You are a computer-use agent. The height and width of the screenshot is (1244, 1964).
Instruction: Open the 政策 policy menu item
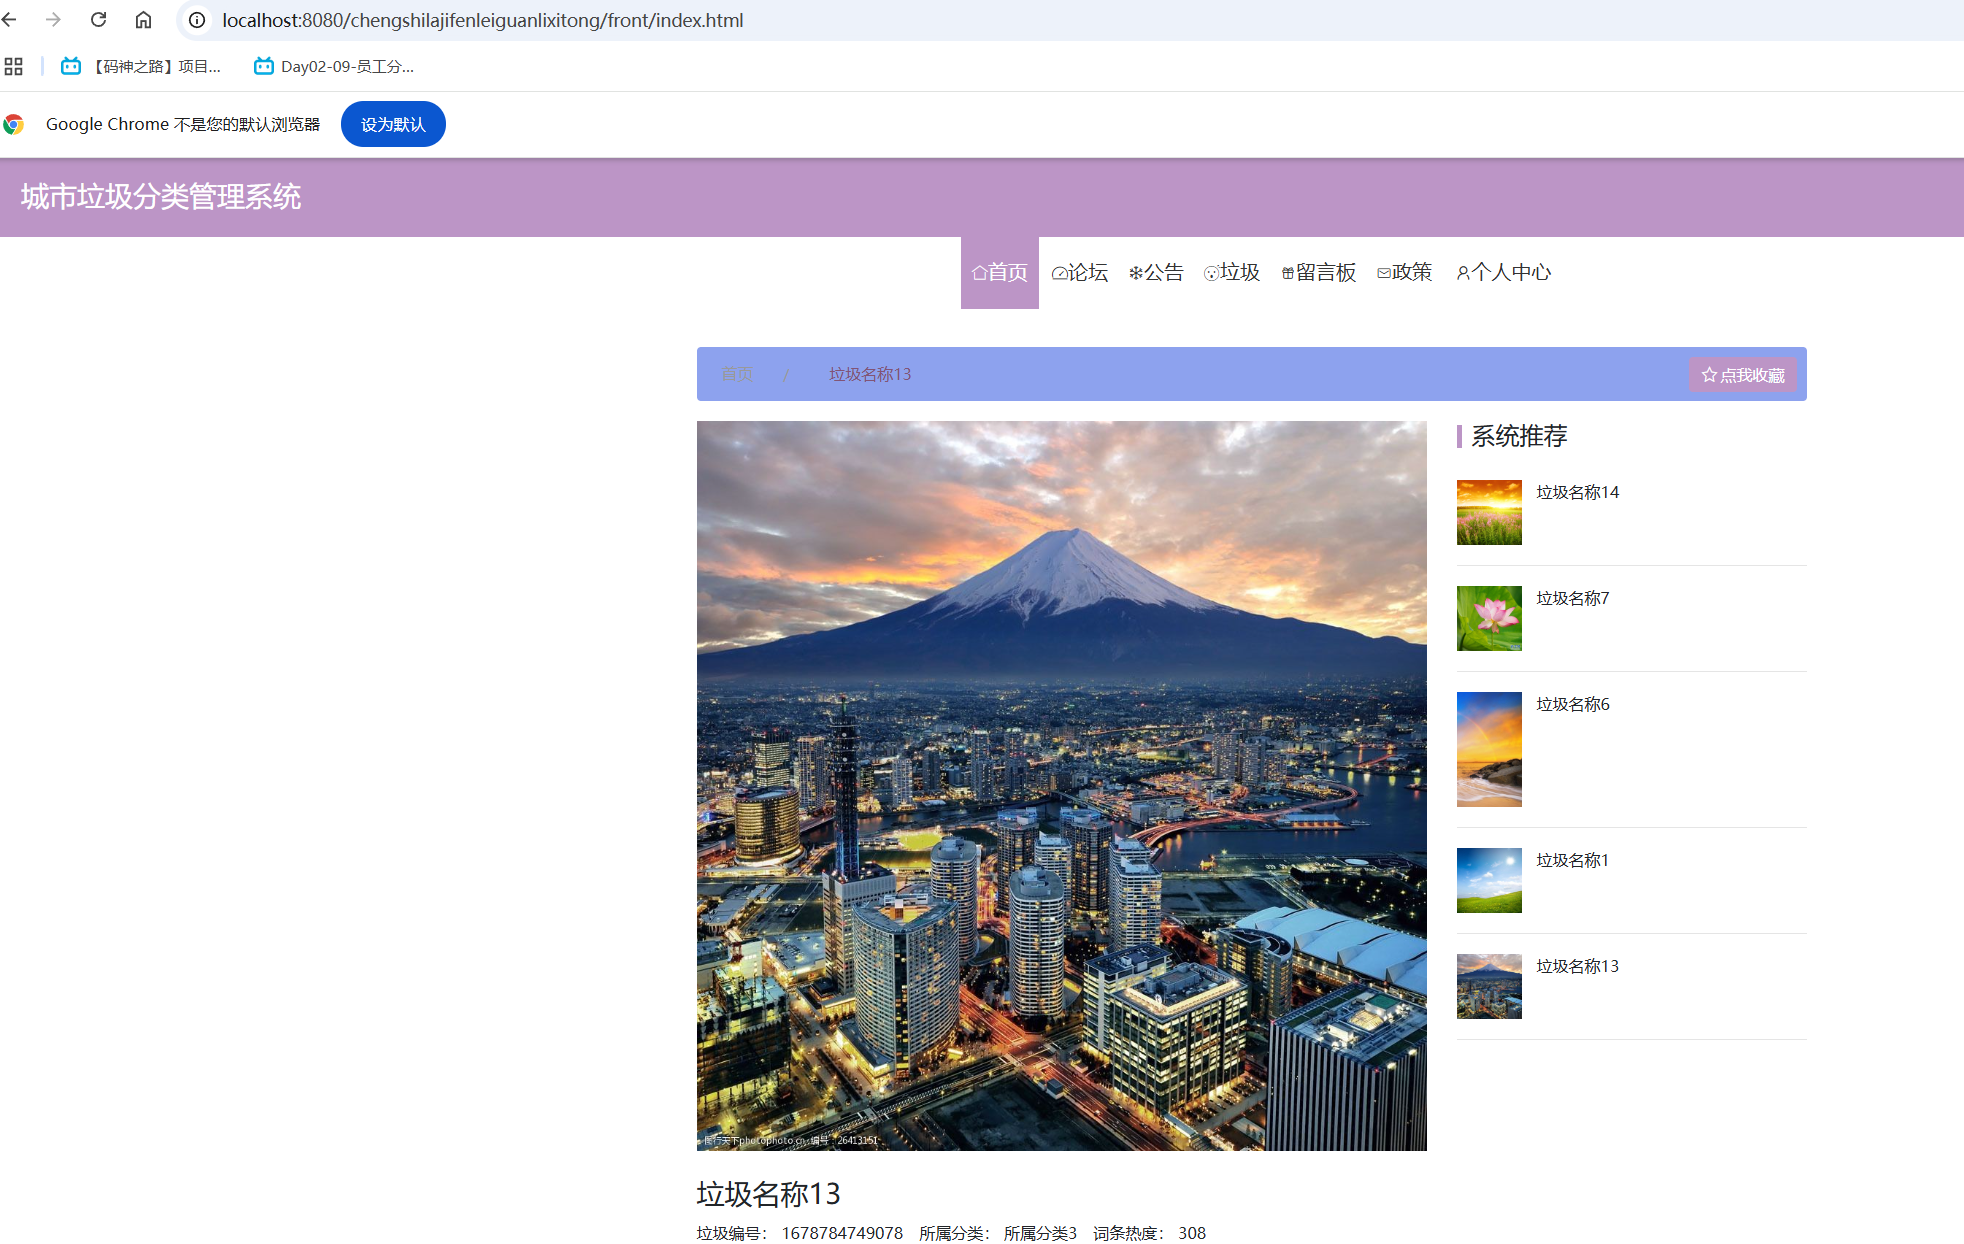click(1404, 273)
